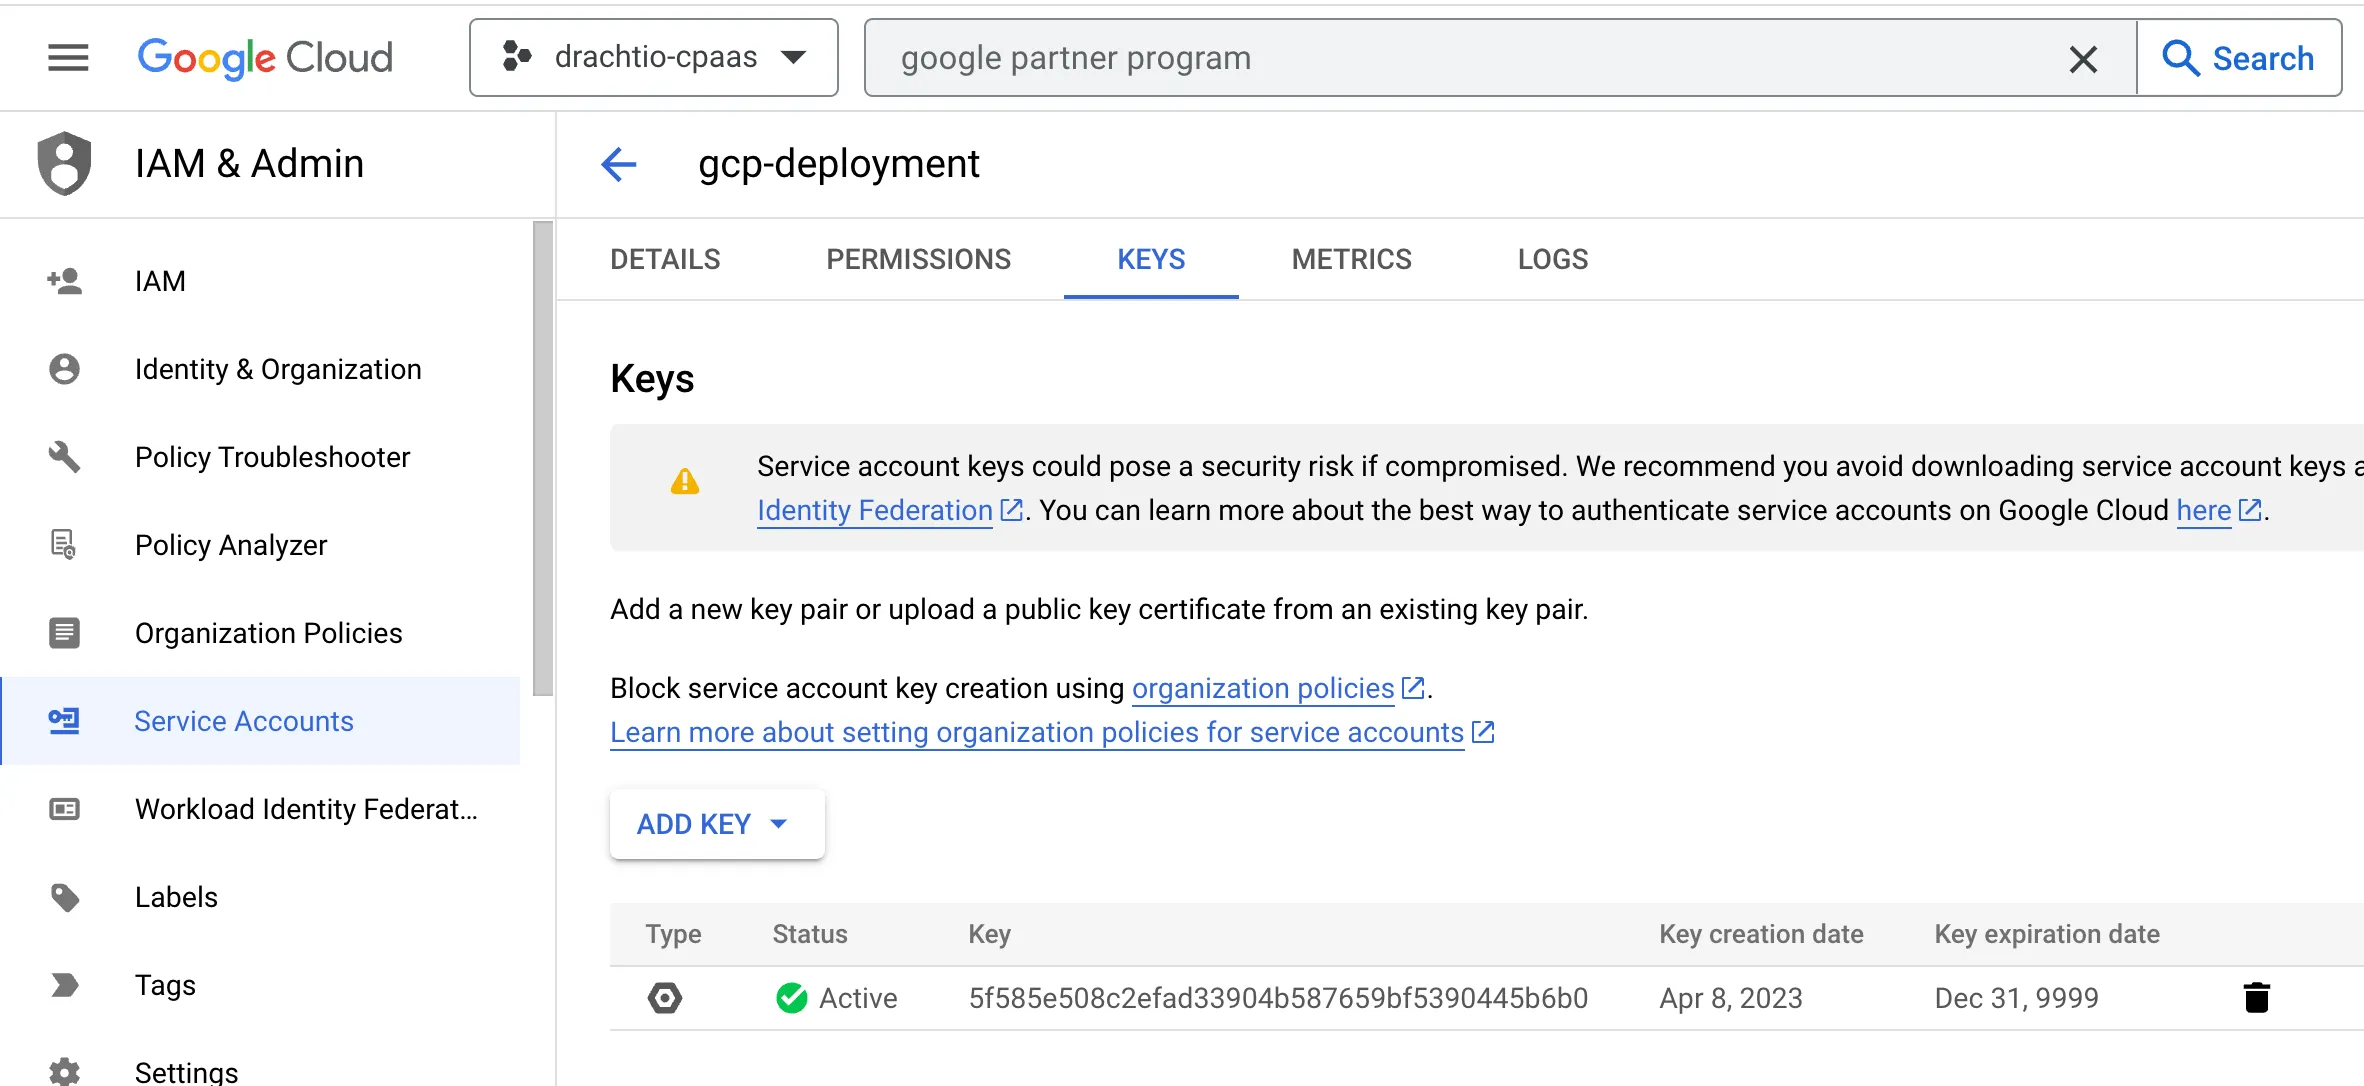Click the key type hexagon icon
Screen dimensions: 2364x1086
click(x=665, y=998)
